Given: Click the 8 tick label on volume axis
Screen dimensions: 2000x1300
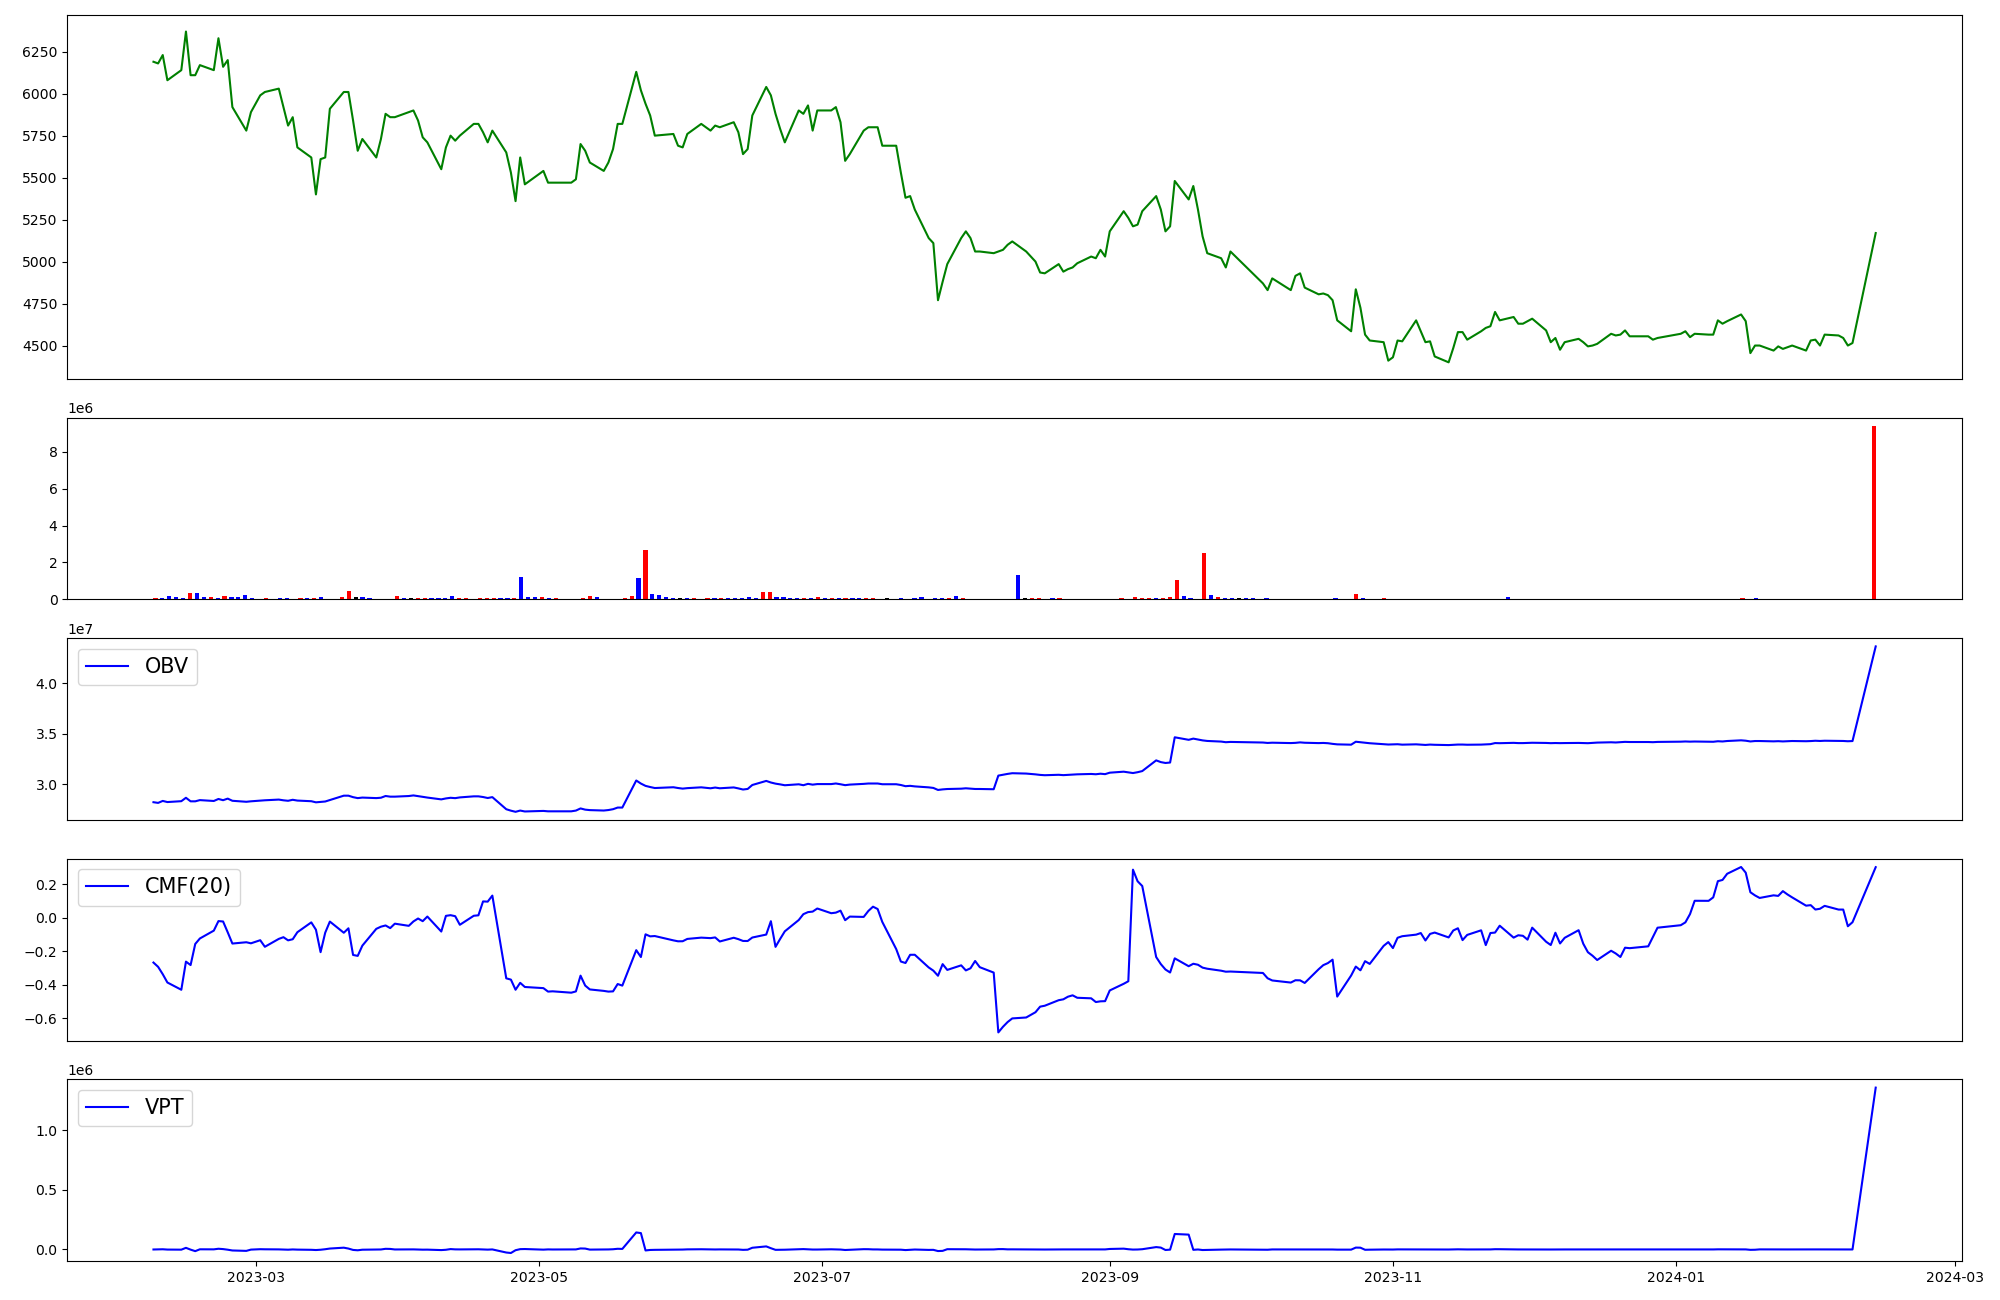Looking at the screenshot, I should tap(54, 453).
